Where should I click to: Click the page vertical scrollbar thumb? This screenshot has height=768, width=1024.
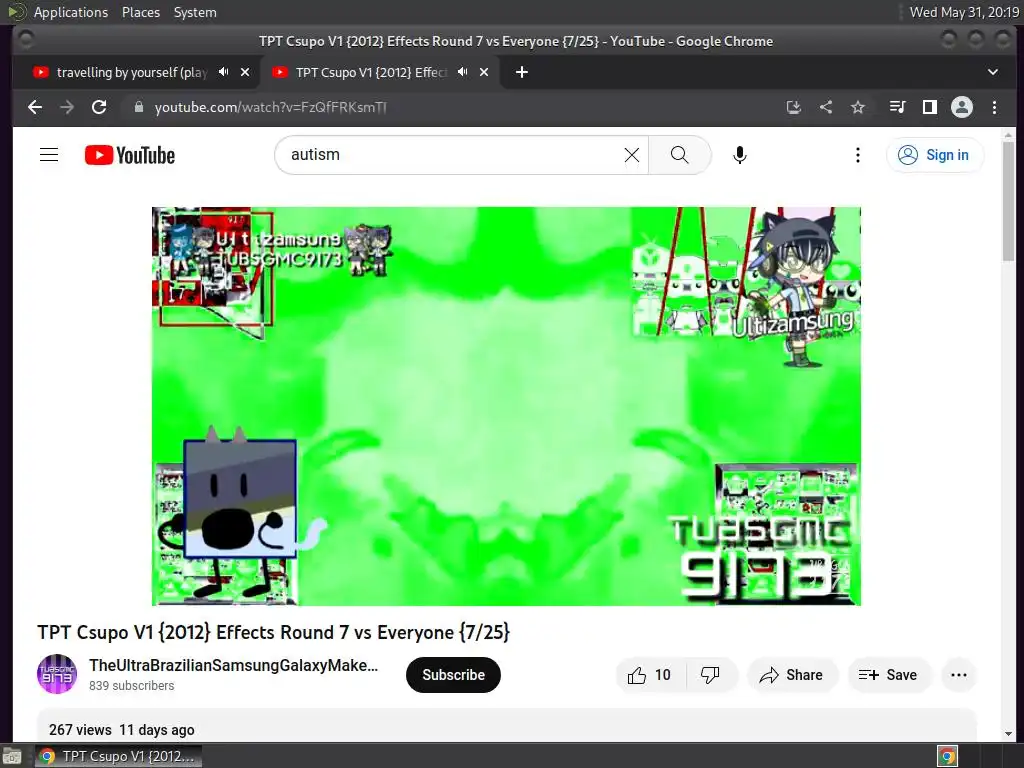[x=1008, y=201]
